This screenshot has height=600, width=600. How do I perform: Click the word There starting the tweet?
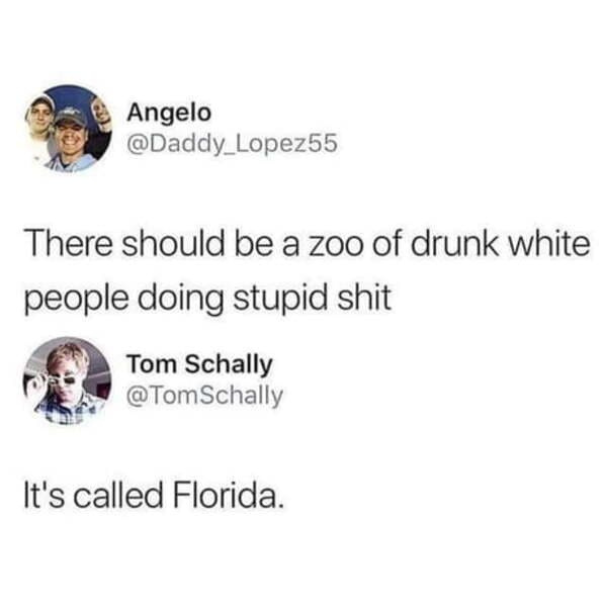tap(68, 243)
